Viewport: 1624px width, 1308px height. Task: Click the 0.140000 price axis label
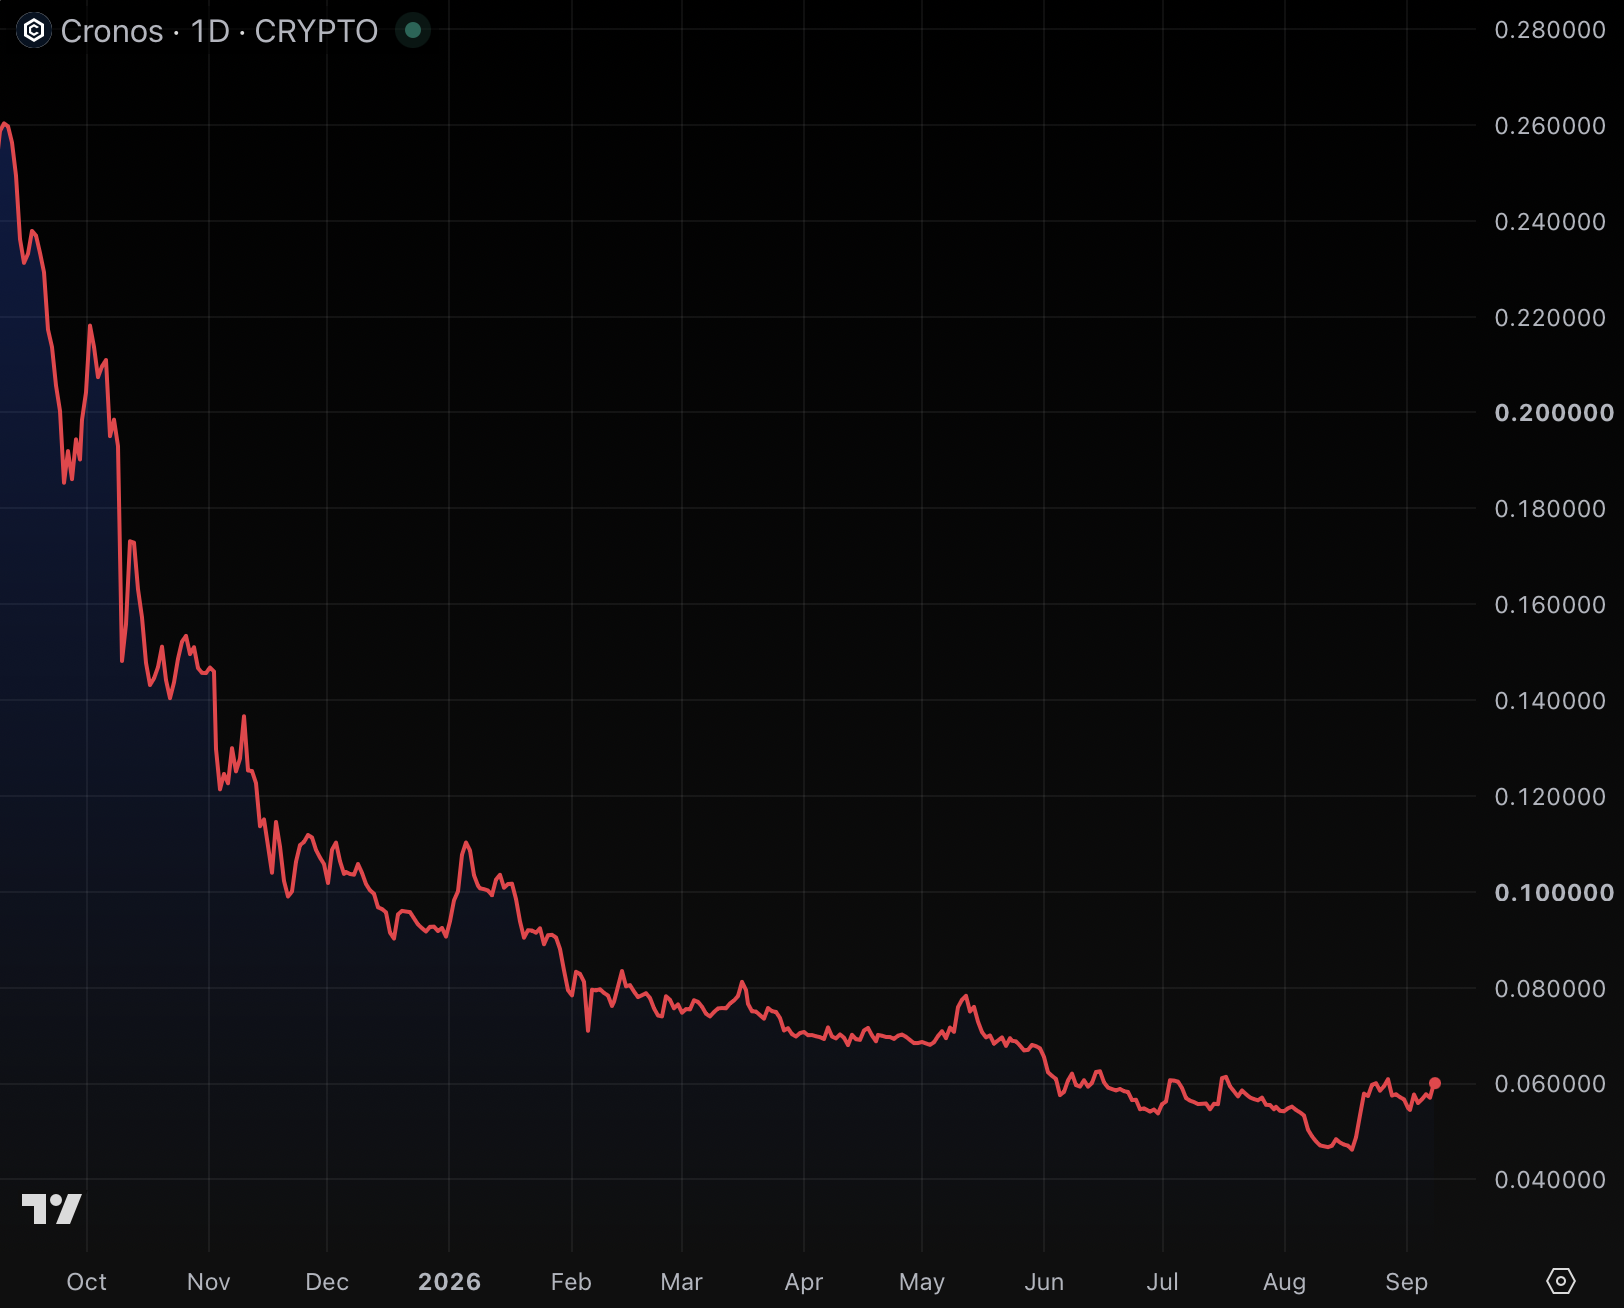tap(1550, 701)
